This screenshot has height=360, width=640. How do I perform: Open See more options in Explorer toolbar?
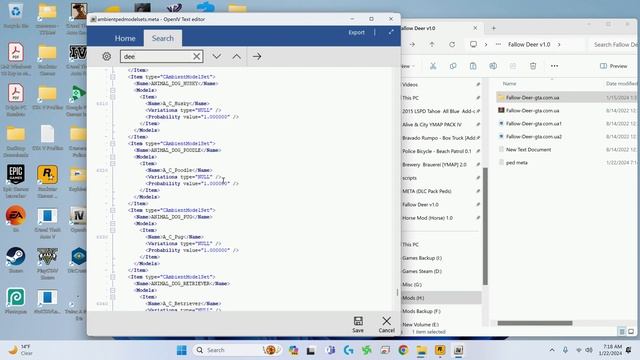pyautogui.click(x=554, y=66)
